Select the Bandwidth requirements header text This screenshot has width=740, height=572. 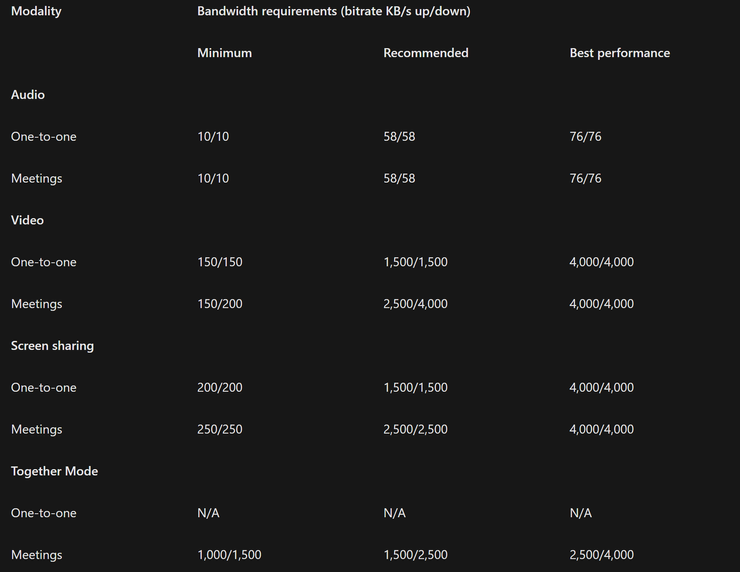[333, 11]
